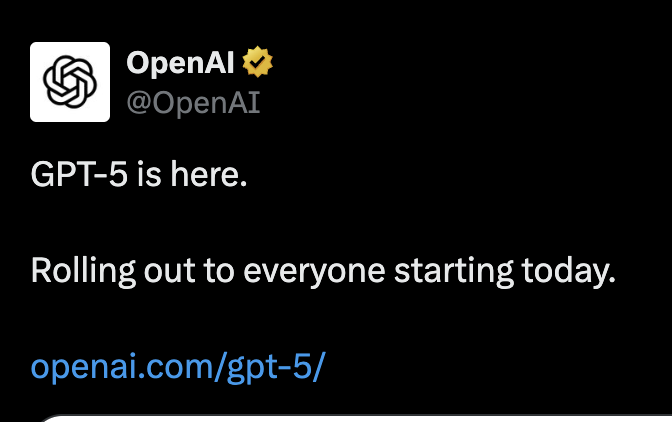Click the "gpt-5/" portion of the blue URL

pyautogui.click(x=276, y=368)
